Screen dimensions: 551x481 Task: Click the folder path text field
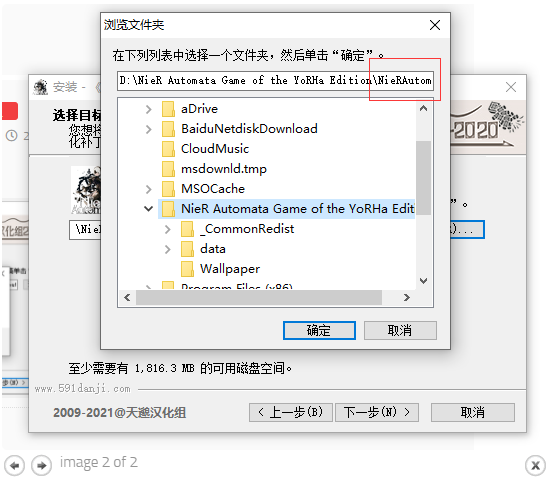[x=275, y=81]
